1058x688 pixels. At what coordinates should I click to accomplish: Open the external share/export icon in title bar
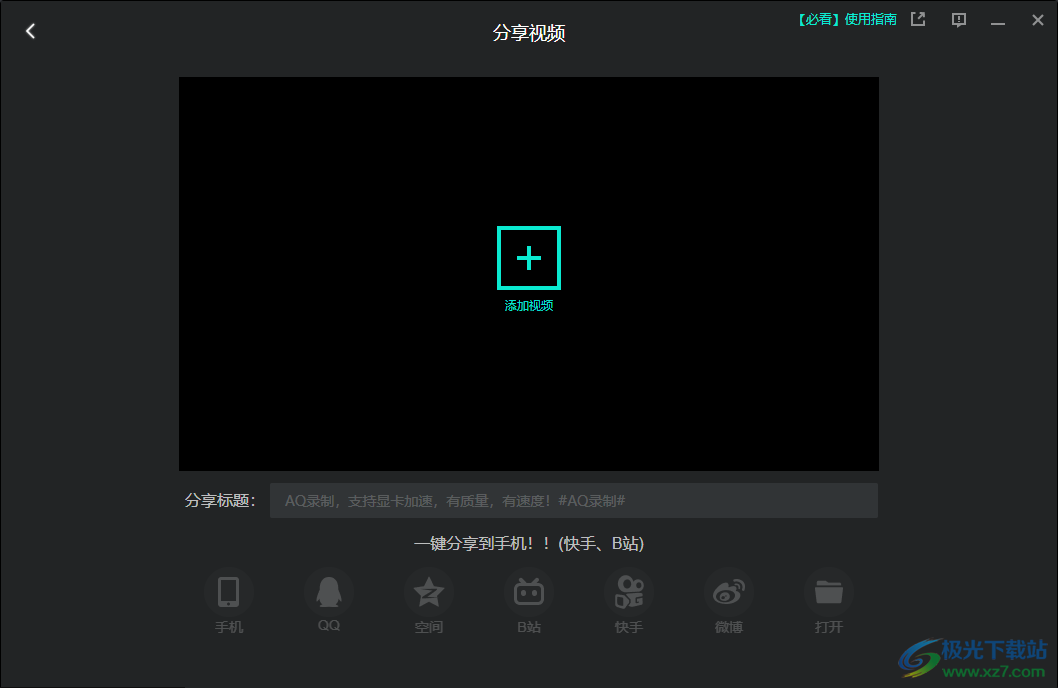click(917, 18)
